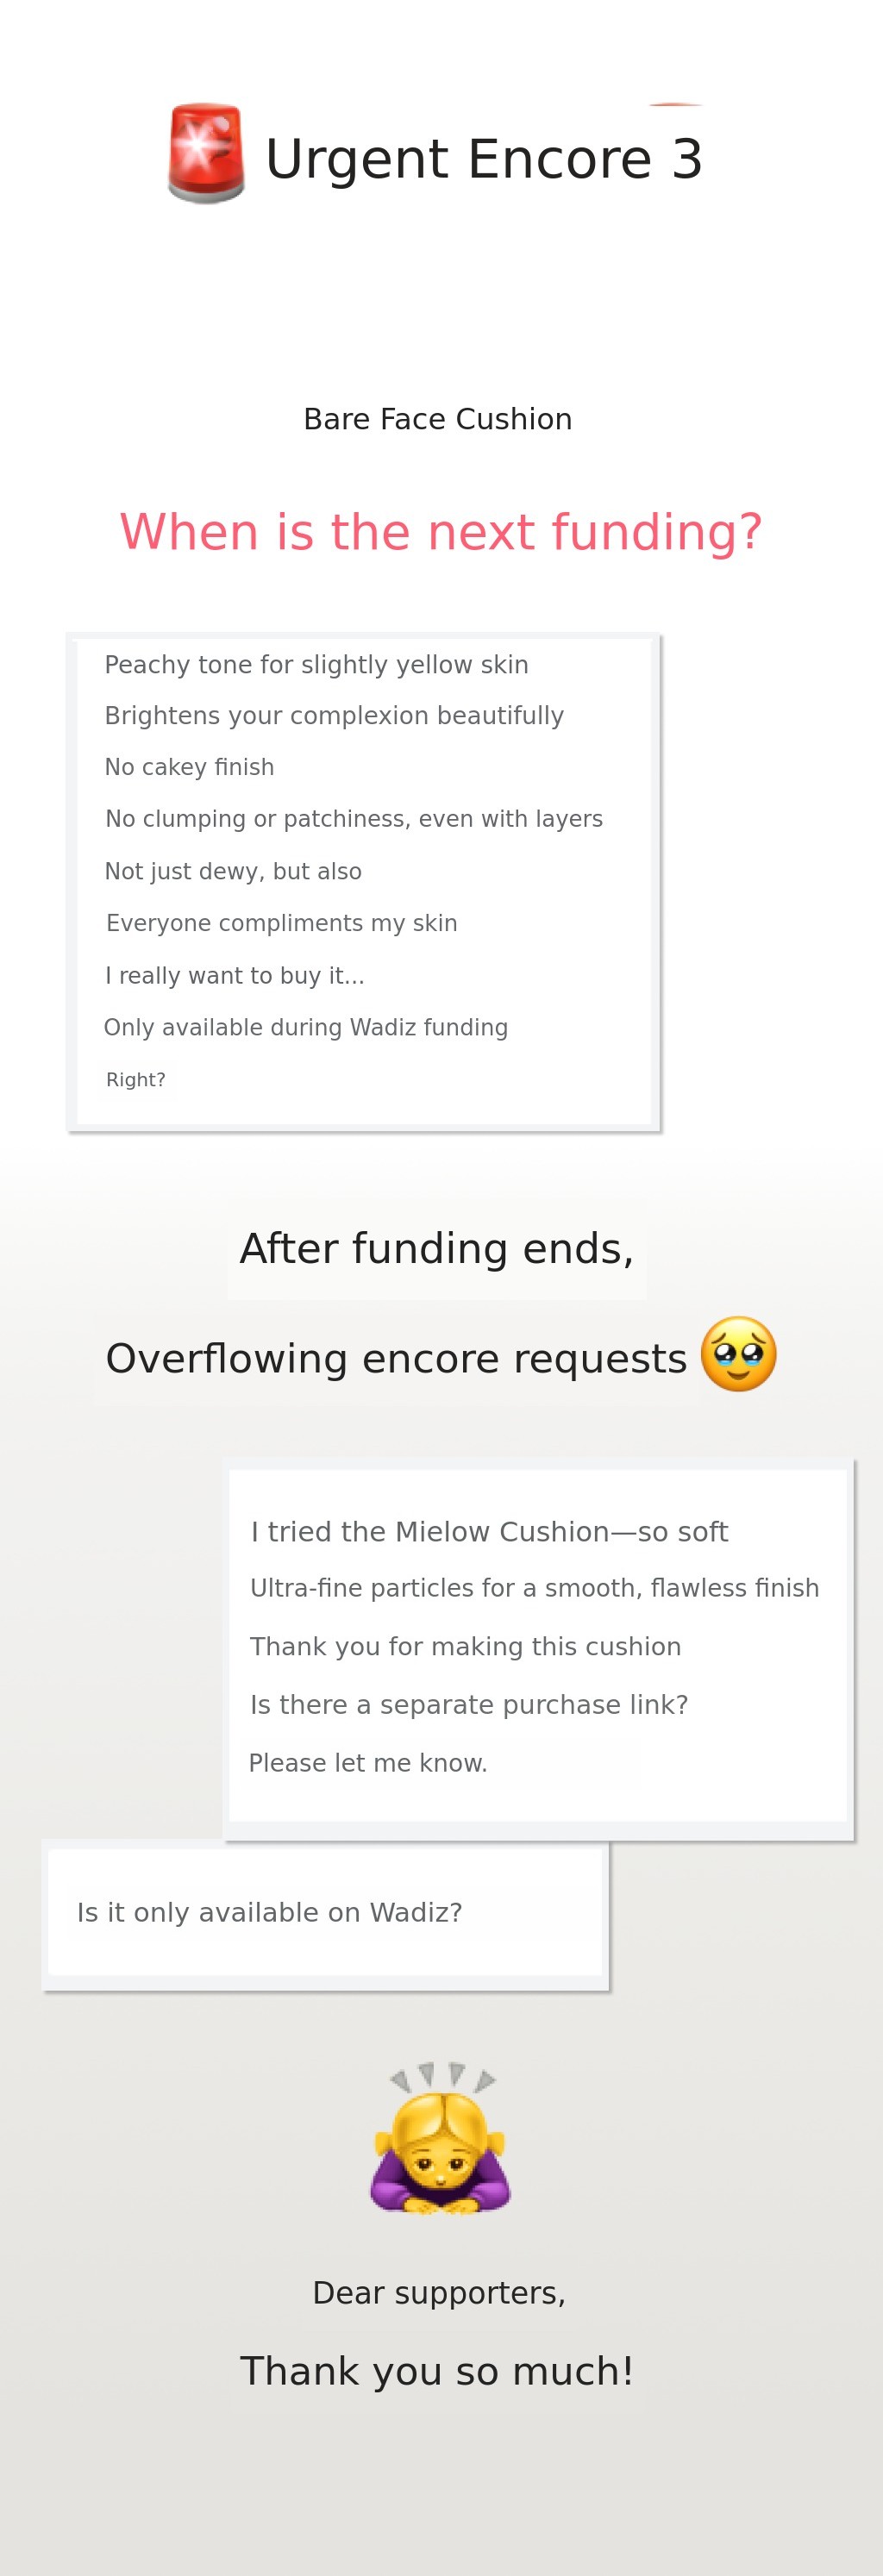
Task: Click "Is there a separate purchase link?" question
Action: (469, 1705)
